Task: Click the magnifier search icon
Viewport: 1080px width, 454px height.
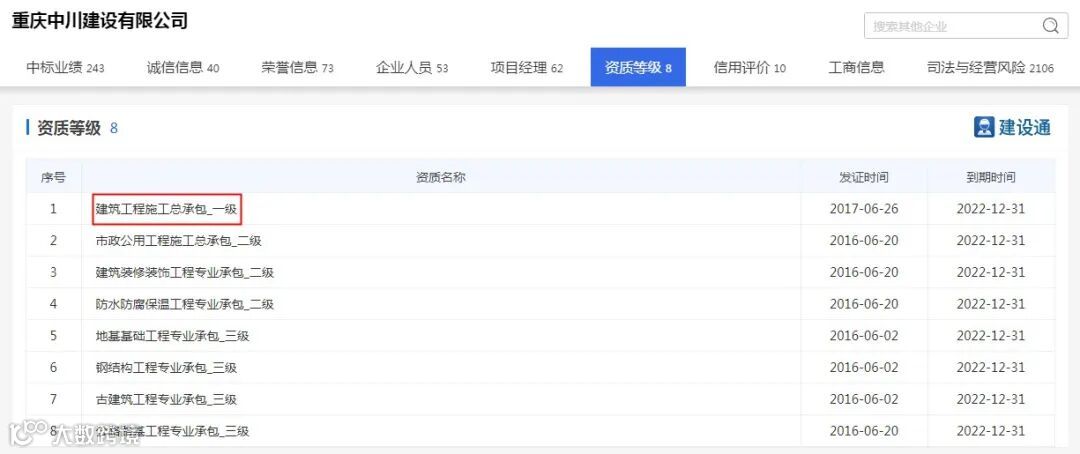Action: (x=1050, y=26)
